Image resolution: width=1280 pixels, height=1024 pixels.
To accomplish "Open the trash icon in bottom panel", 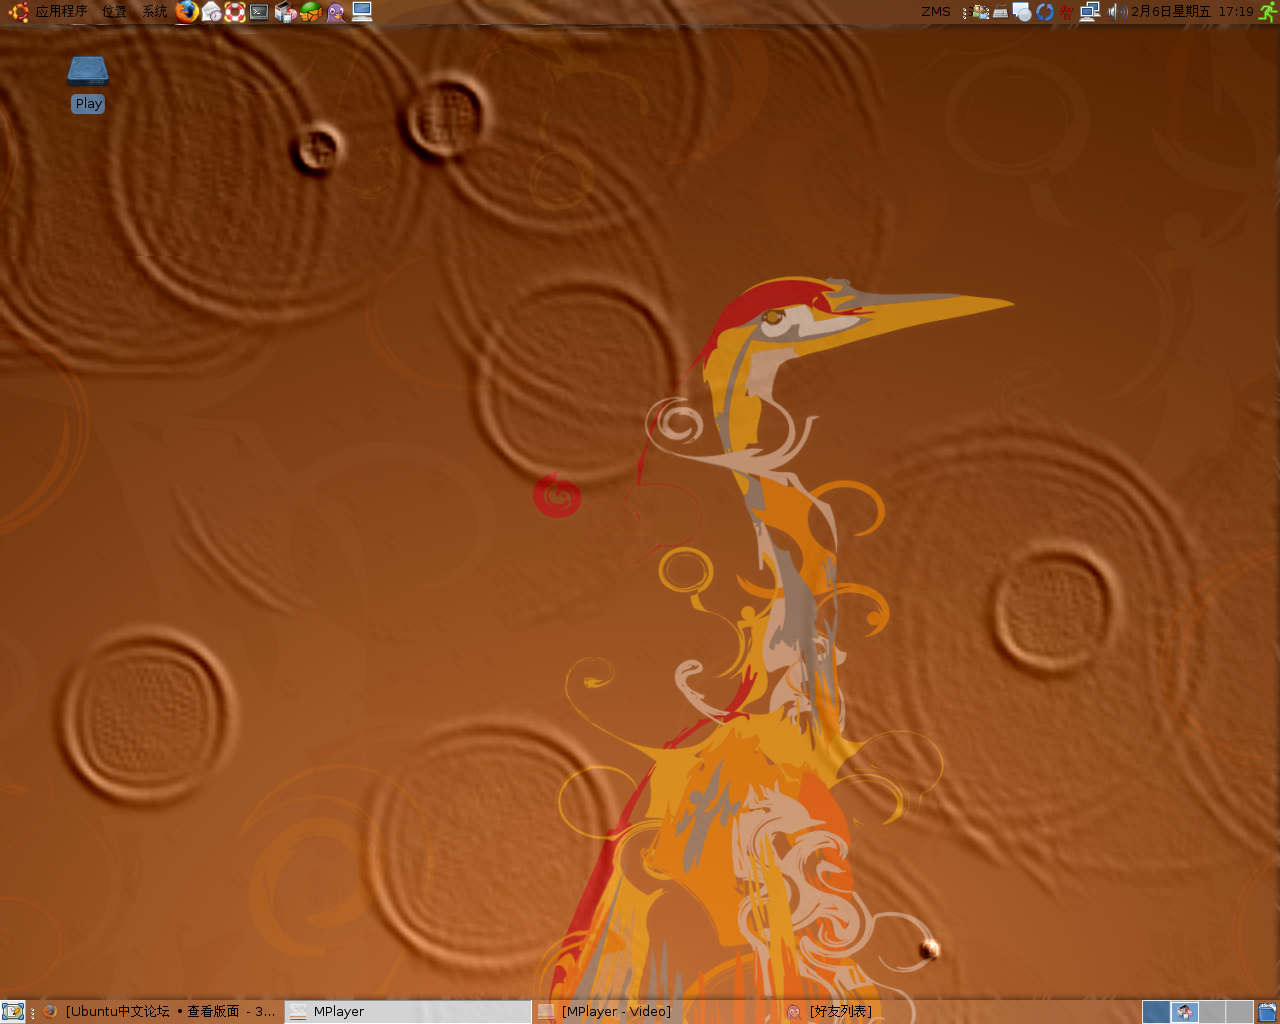I will 1267,1012.
